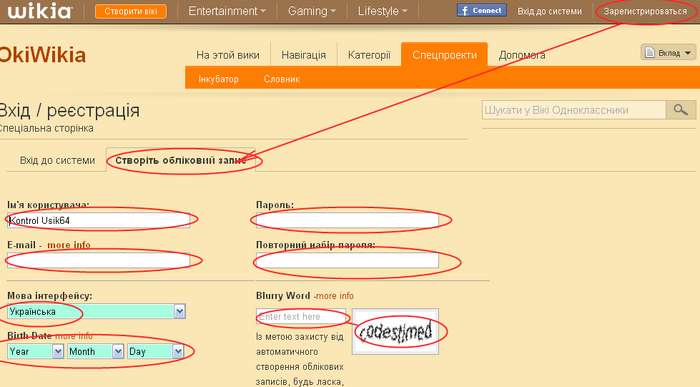Click the Facebook Connect button
This screenshot has height=387, width=700.
click(x=482, y=10)
